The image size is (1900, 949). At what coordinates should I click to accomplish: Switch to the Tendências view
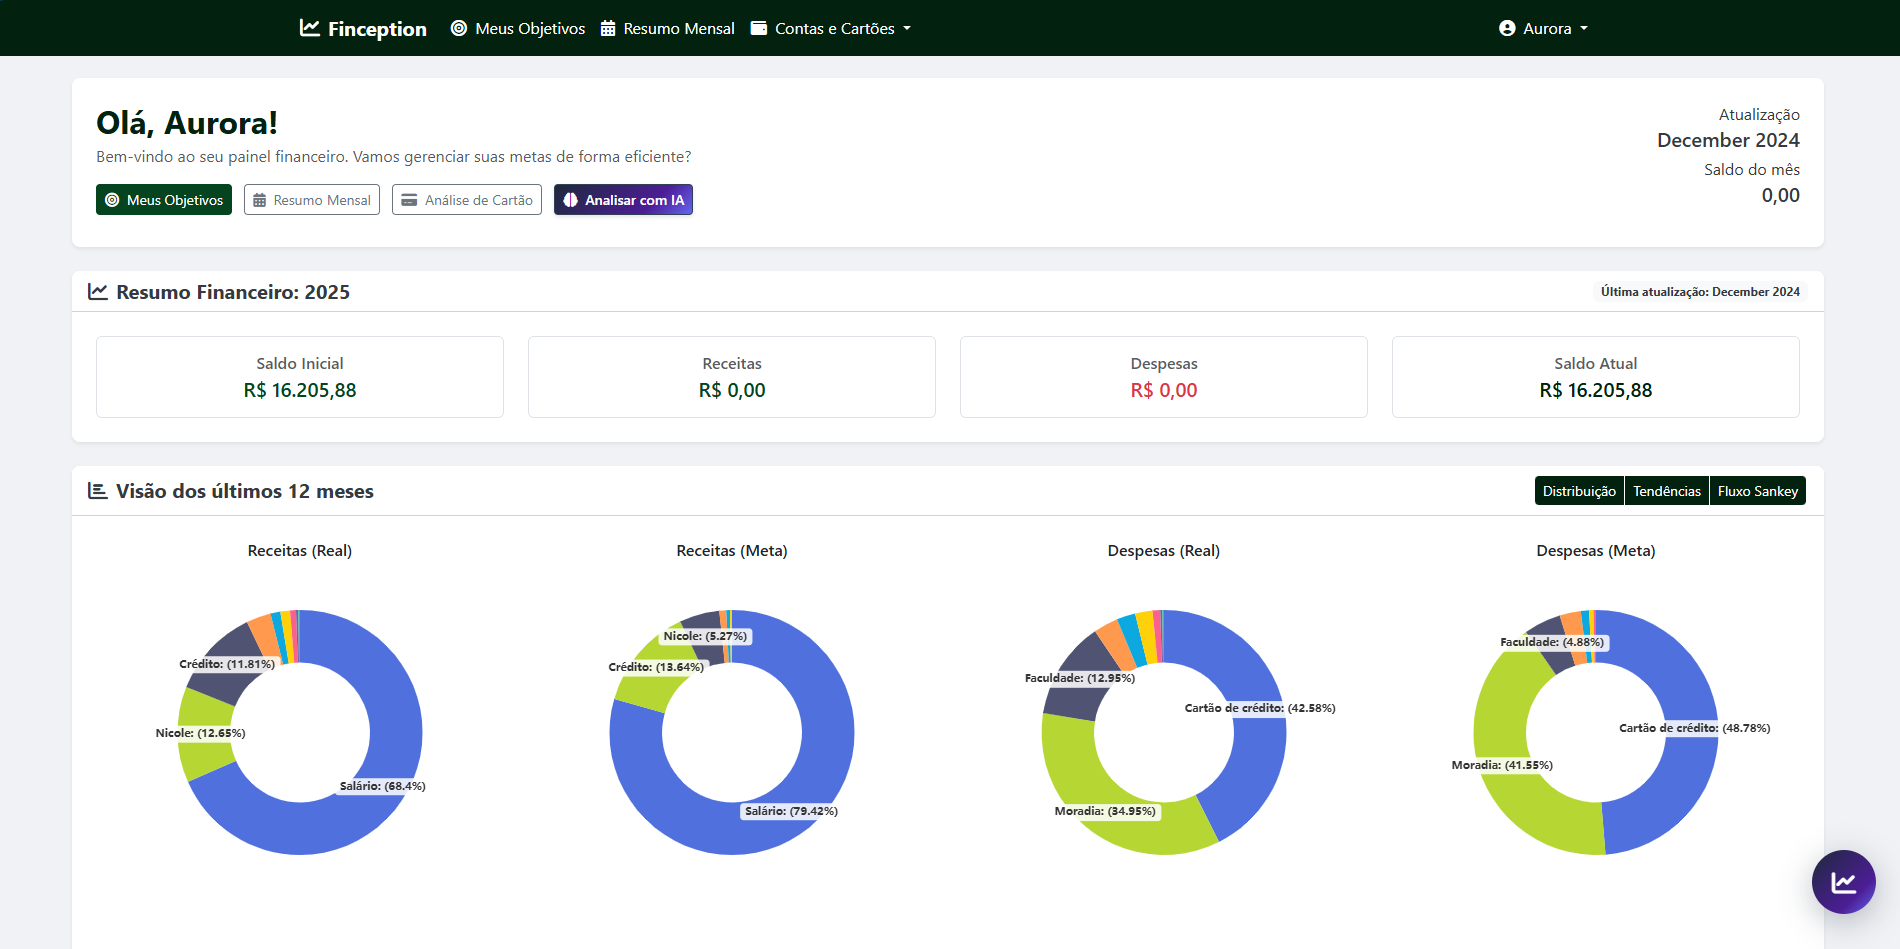(1666, 490)
